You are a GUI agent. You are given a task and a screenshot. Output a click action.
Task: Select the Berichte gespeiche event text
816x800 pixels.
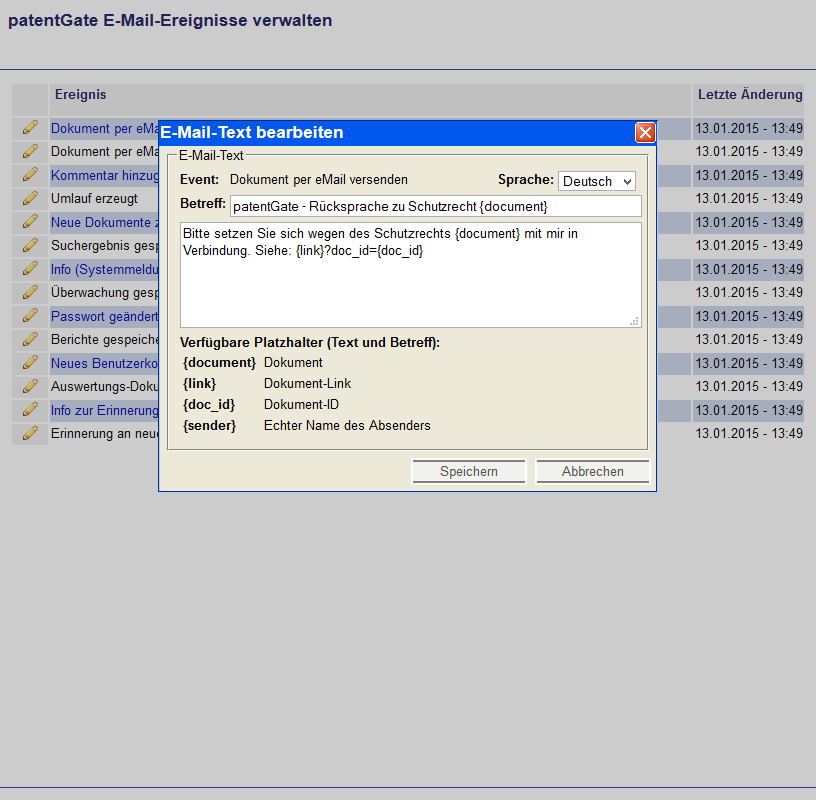click(105, 339)
